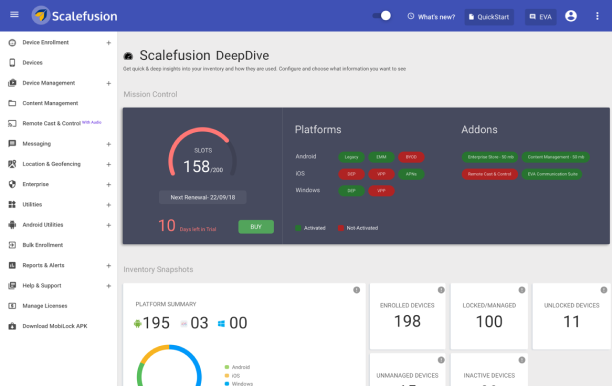Expand the Device Enrollment menu
Screen dimensions: 612x386
[109, 43]
